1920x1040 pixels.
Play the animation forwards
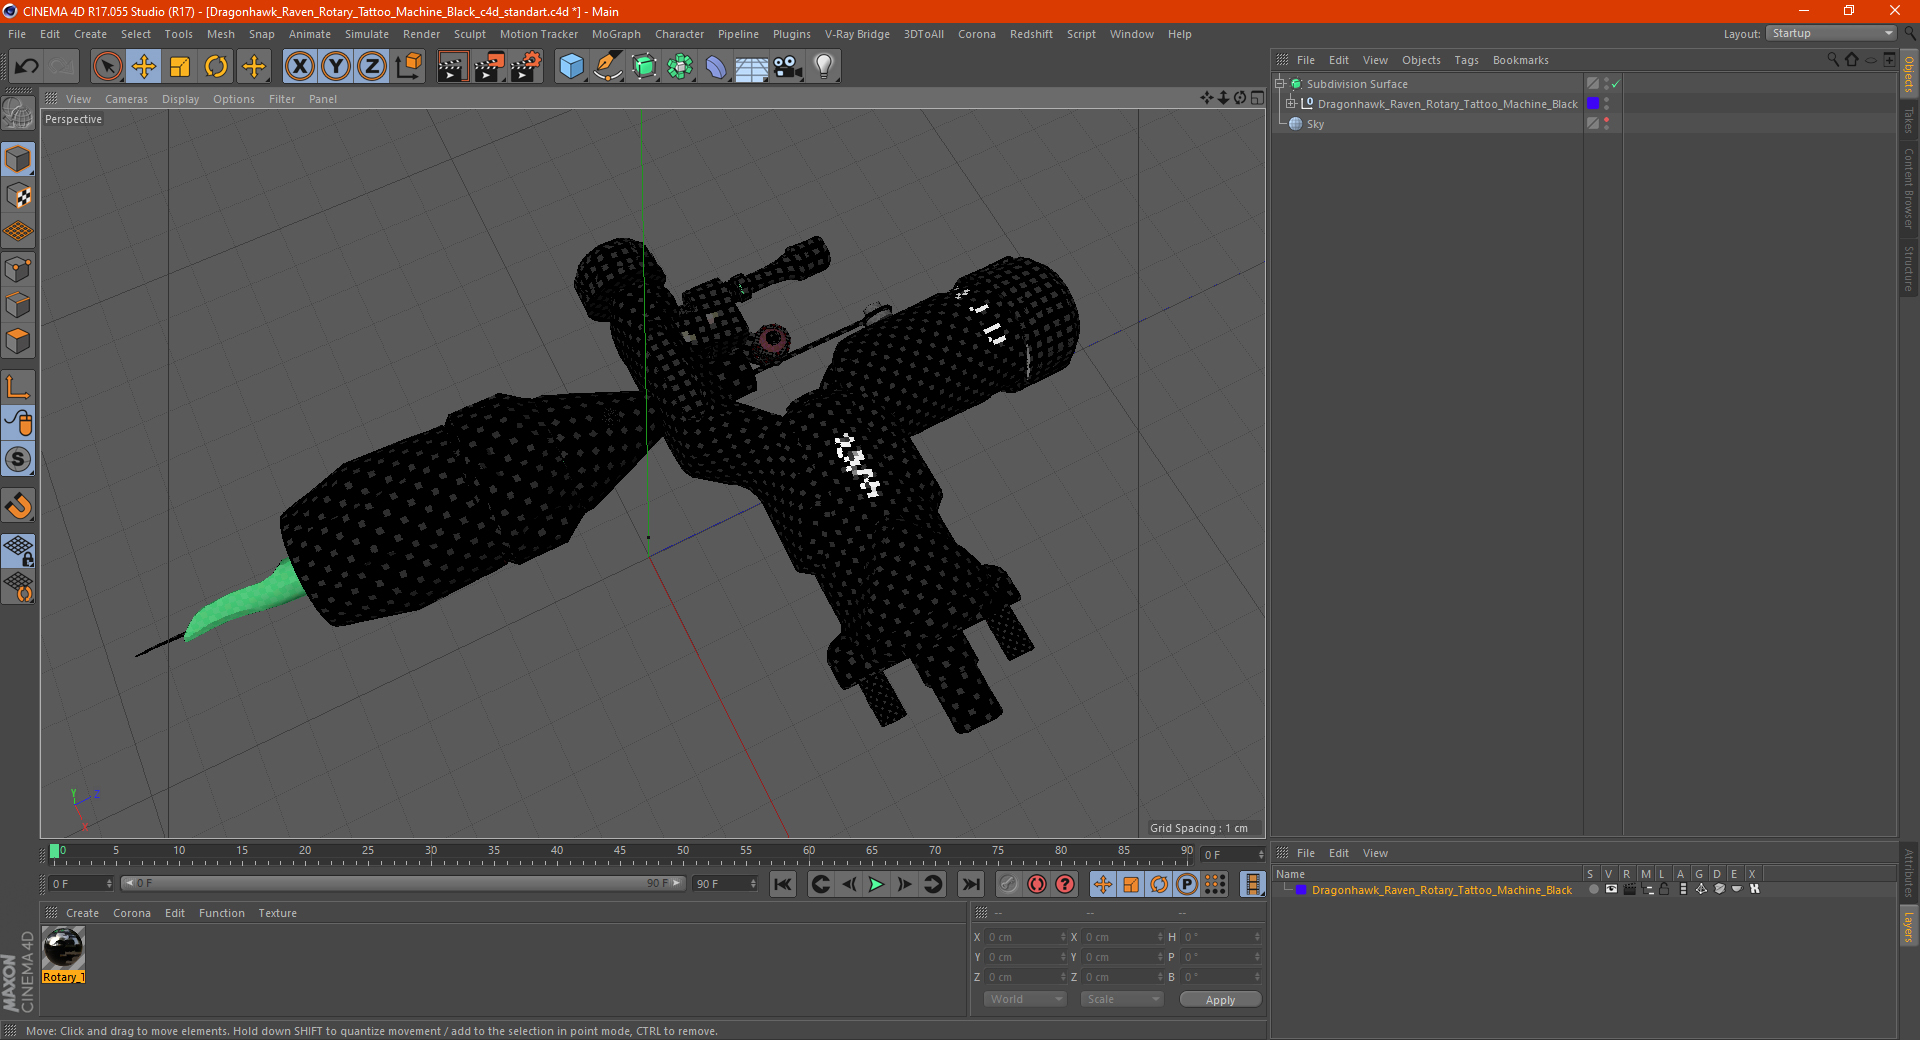876,884
